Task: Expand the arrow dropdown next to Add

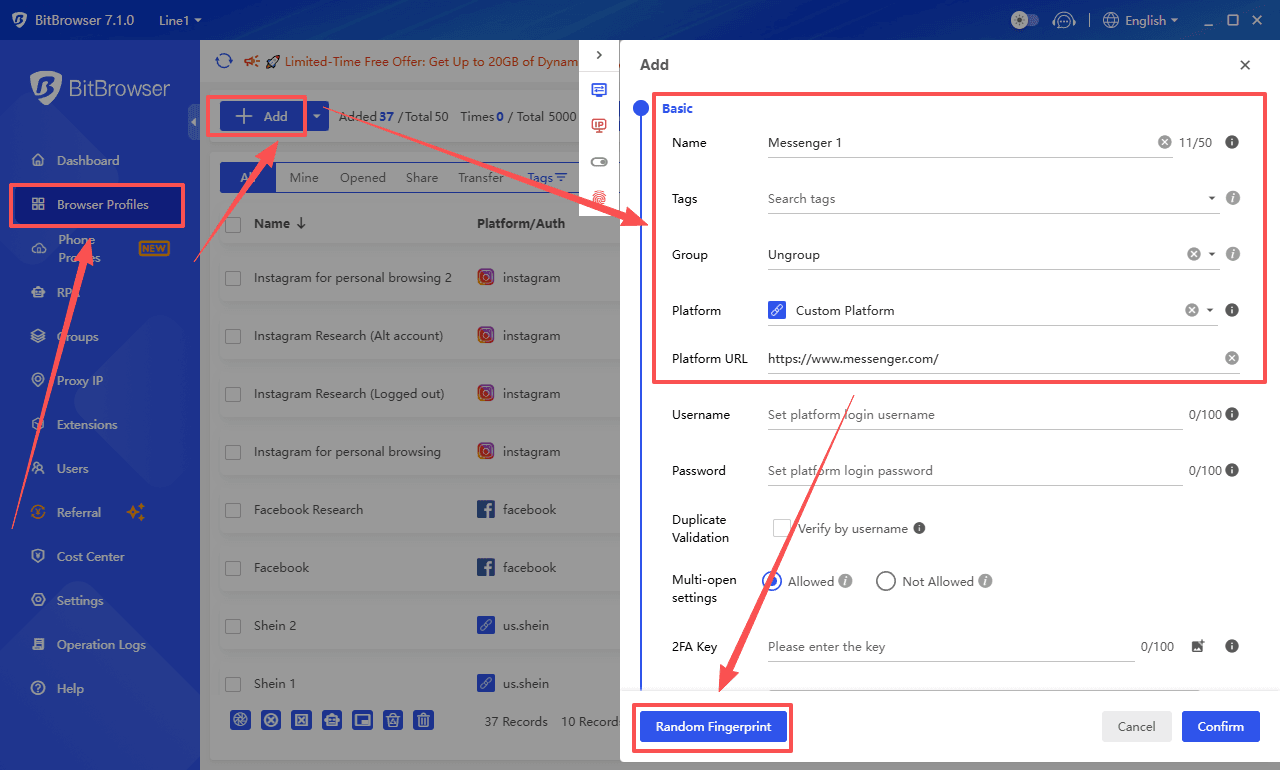Action: coord(317,116)
